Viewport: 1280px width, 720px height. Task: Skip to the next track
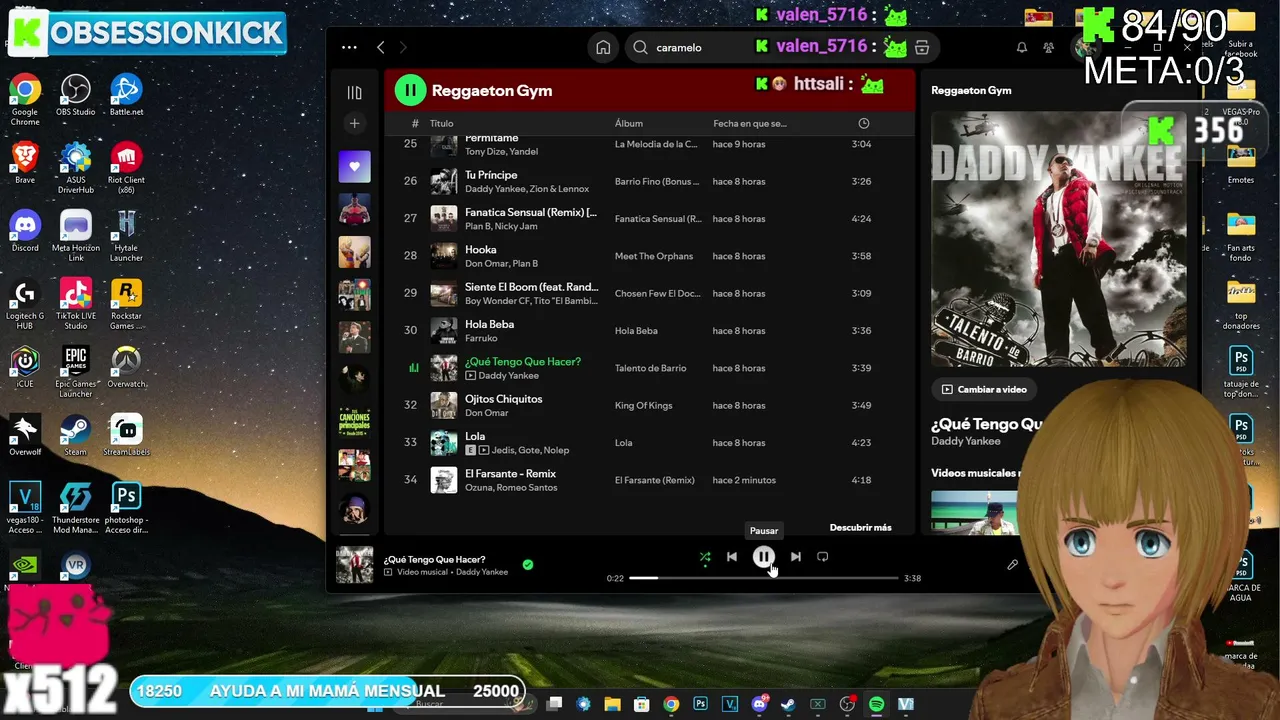tap(795, 557)
